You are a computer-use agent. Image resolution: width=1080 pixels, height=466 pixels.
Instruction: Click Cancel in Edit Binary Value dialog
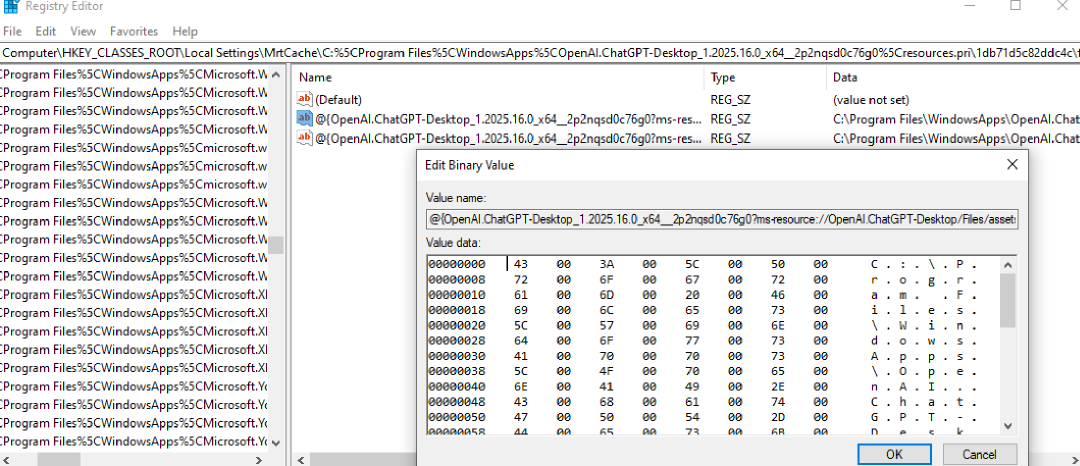pos(979,454)
